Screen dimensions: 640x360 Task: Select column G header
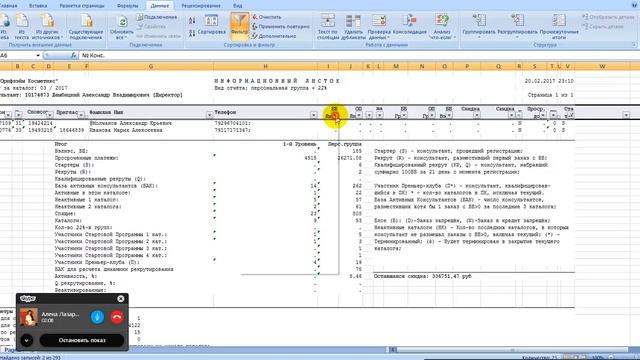(151, 66)
